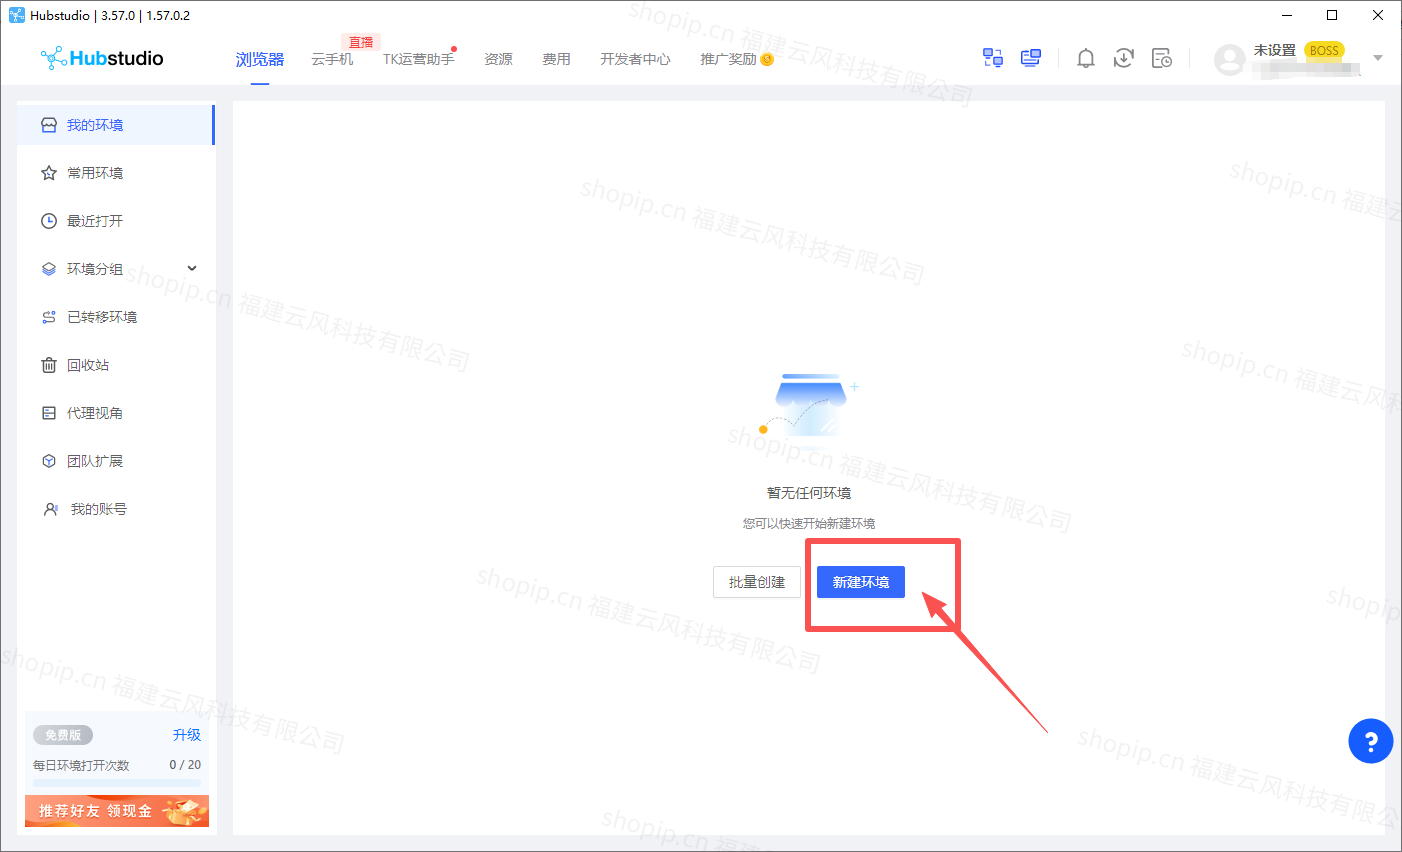
Task: Maximize the Hubstudio window
Action: click(x=1332, y=15)
